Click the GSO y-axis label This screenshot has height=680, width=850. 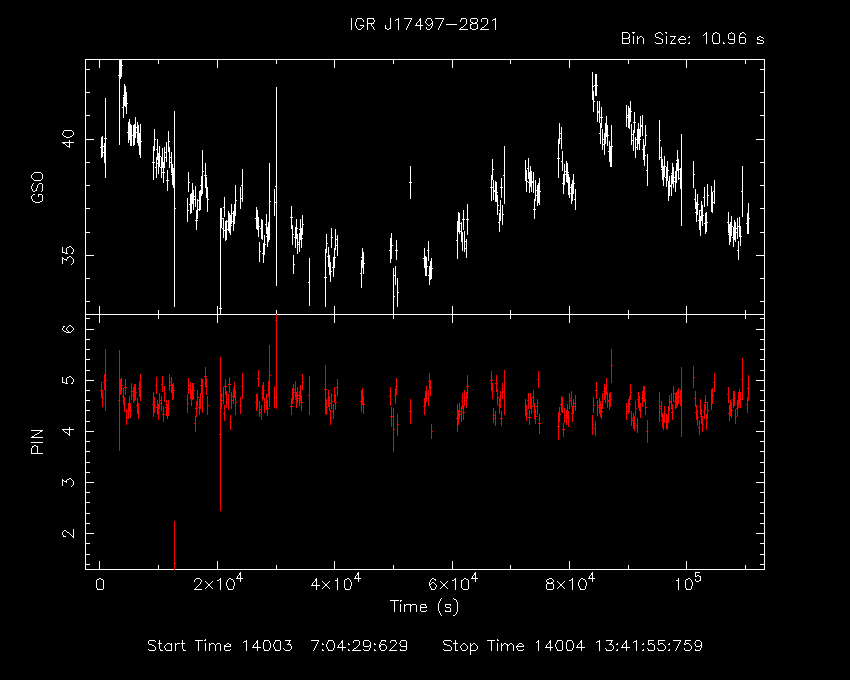tap(37, 188)
